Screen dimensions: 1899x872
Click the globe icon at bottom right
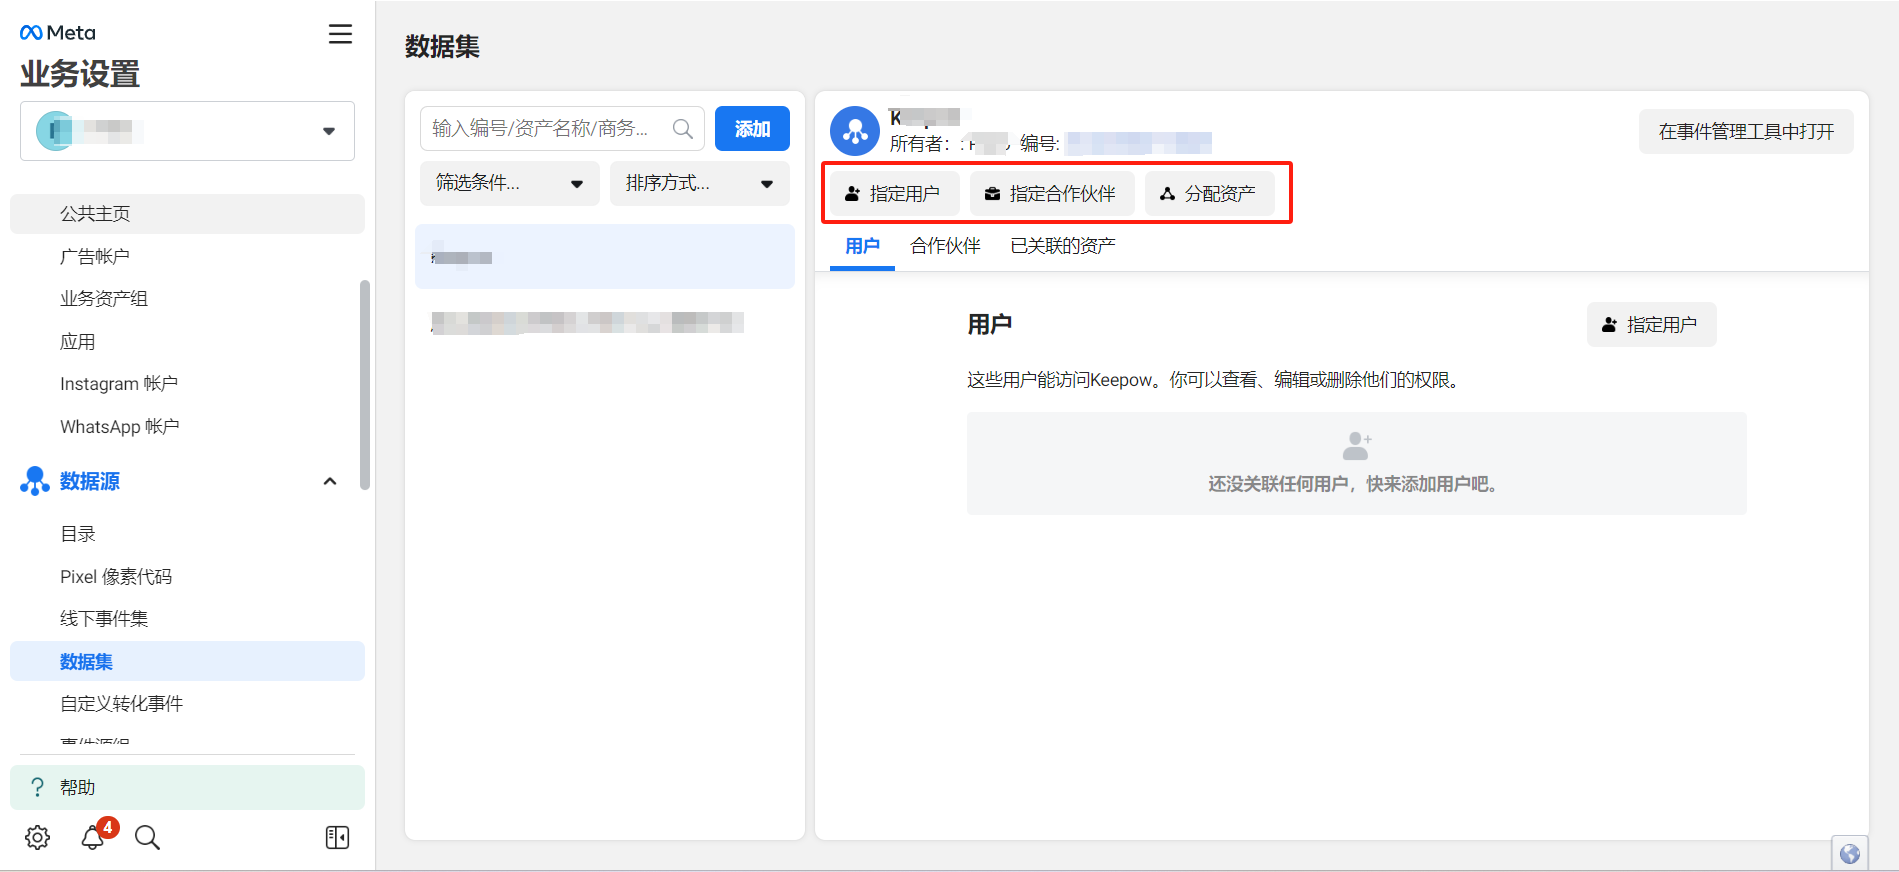point(1850,853)
